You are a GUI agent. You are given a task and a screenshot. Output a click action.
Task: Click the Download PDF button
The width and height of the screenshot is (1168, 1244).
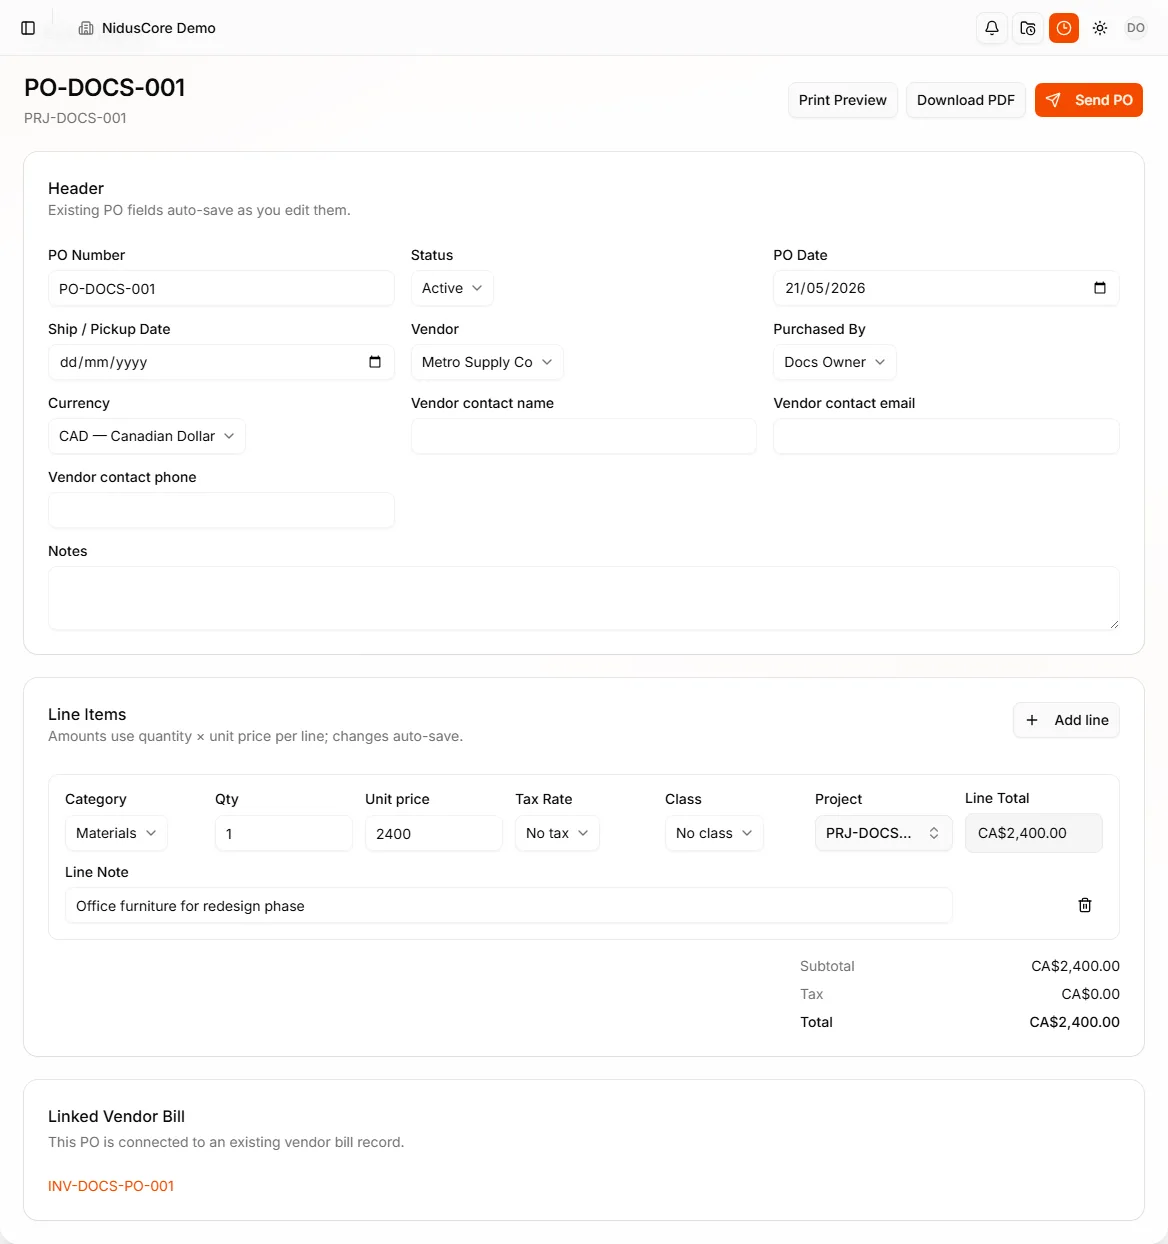click(x=966, y=100)
